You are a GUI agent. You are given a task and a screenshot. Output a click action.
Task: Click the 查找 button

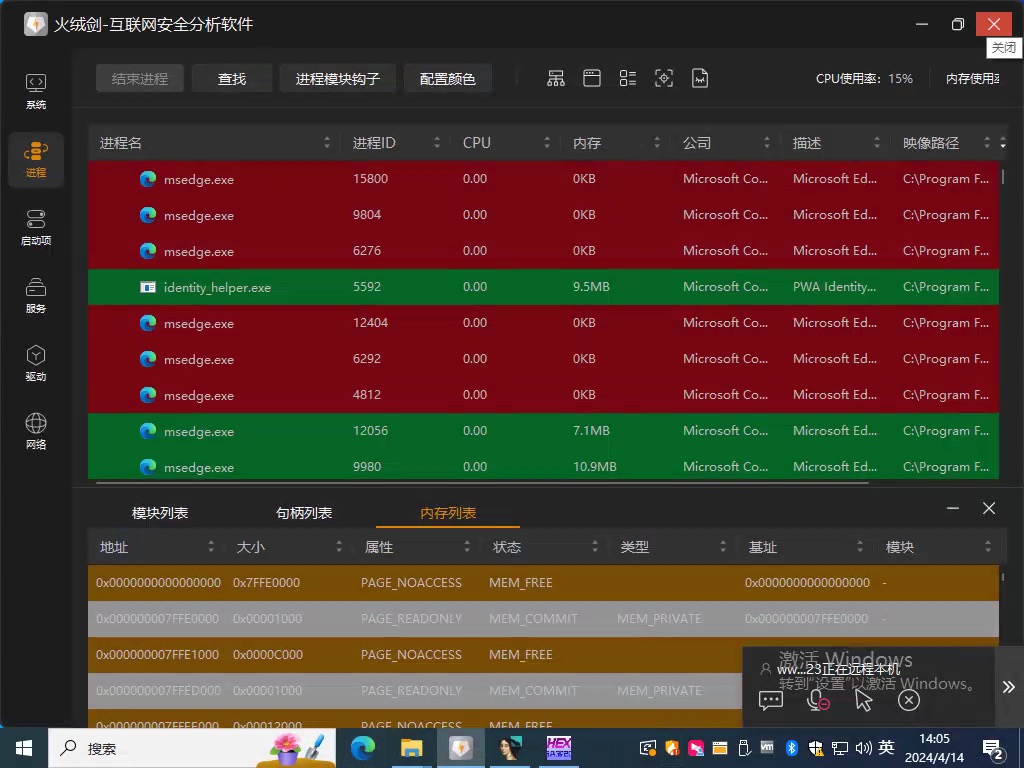[232, 79]
